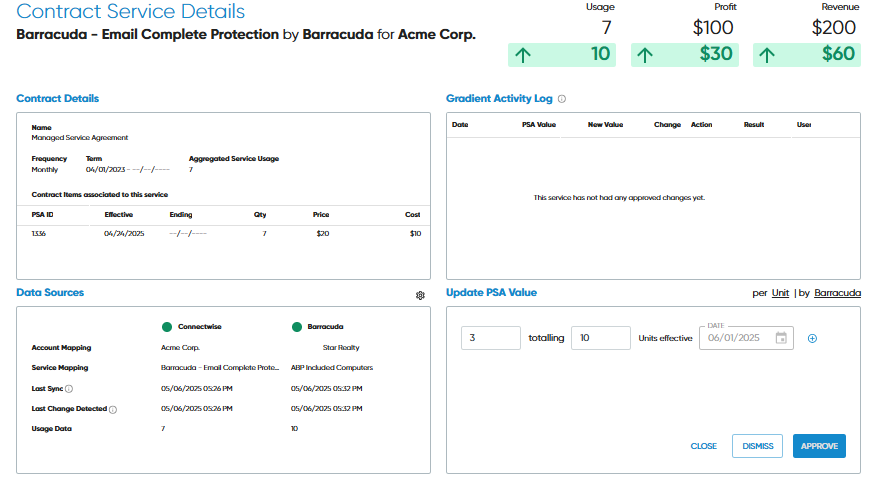Click the Revenue $200 figure
This screenshot has width=876, height=482.
tap(834, 27)
